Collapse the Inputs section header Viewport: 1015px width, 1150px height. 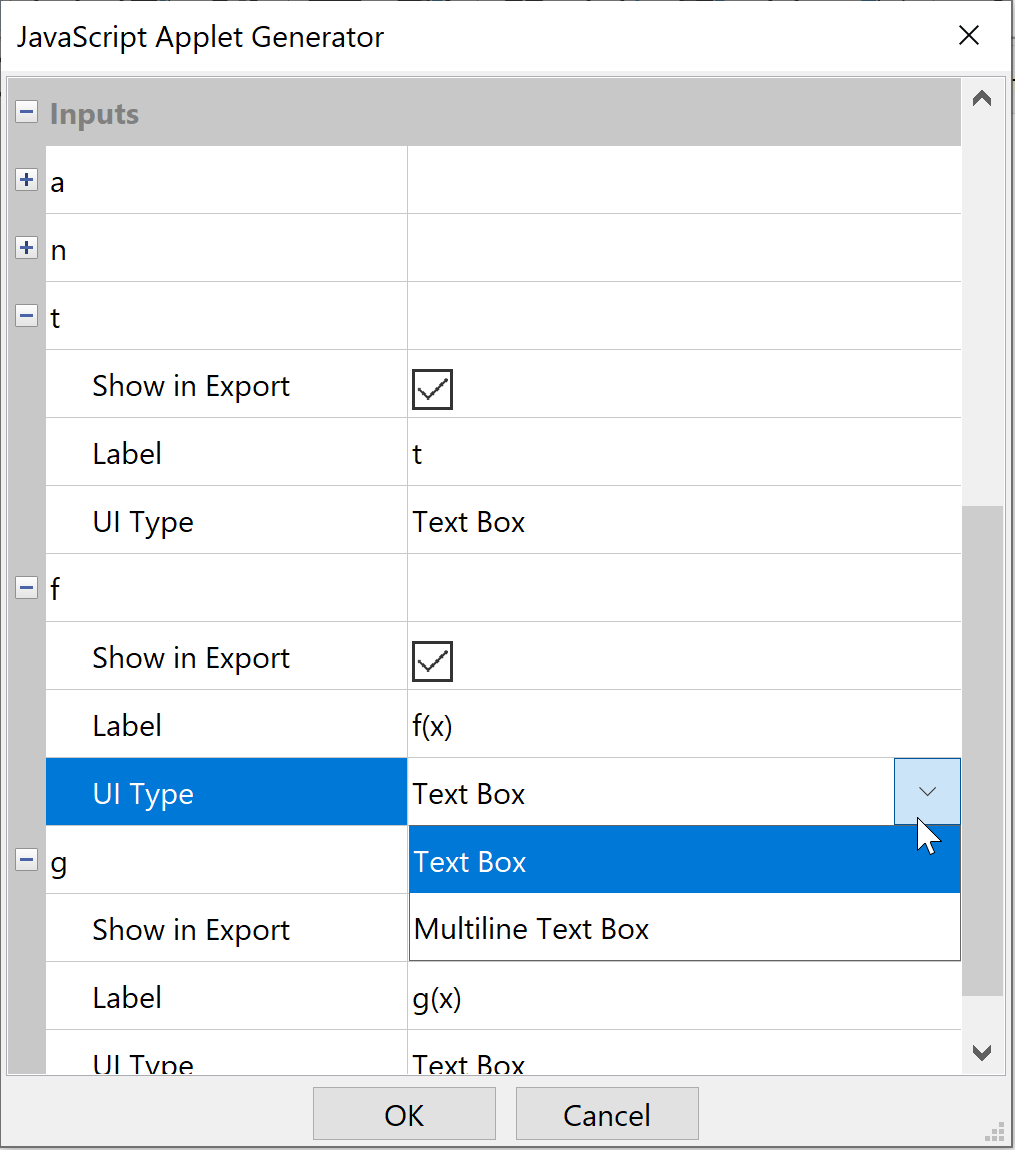pyautogui.click(x=26, y=111)
